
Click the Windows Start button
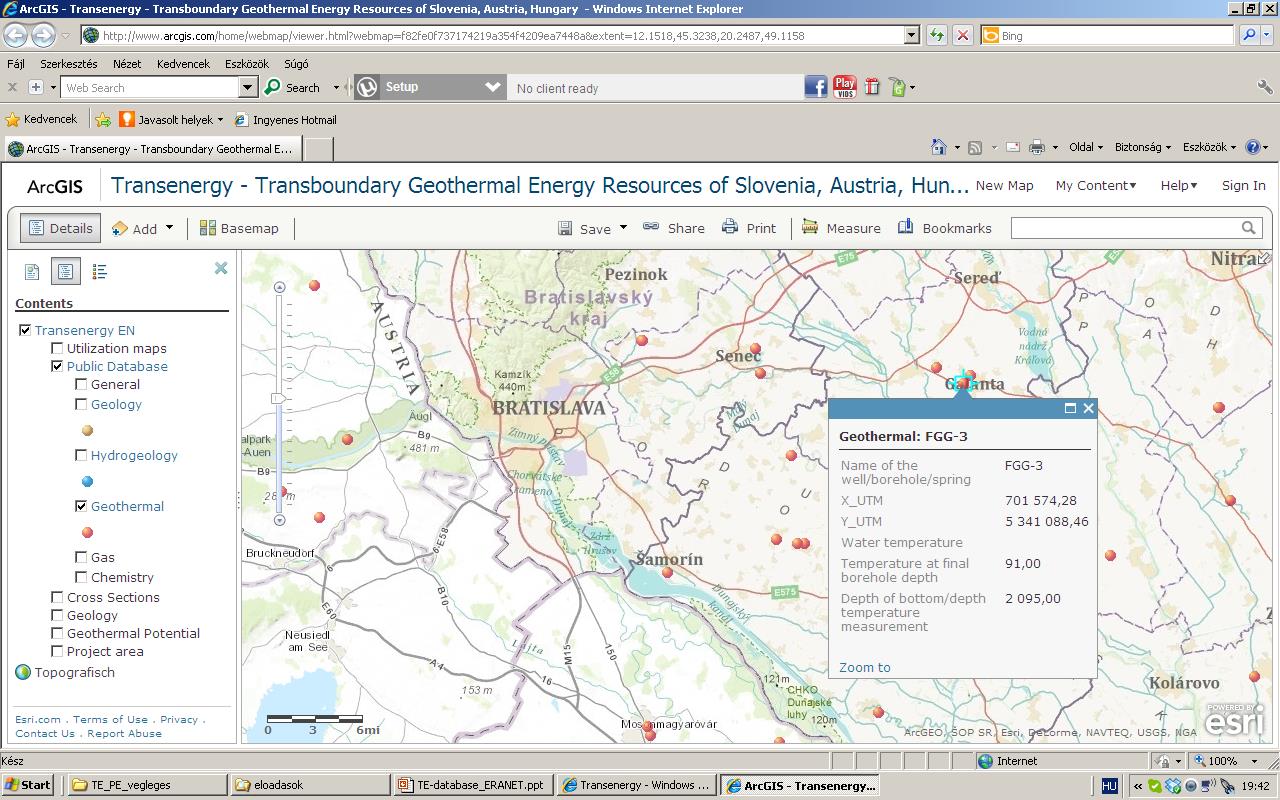28,785
